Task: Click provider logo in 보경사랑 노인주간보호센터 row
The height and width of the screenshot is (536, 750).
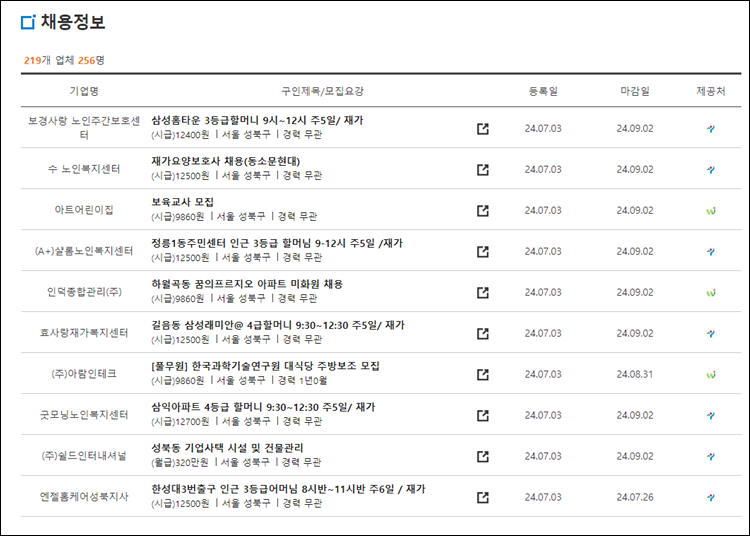Action: pyautogui.click(x=711, y=129)
